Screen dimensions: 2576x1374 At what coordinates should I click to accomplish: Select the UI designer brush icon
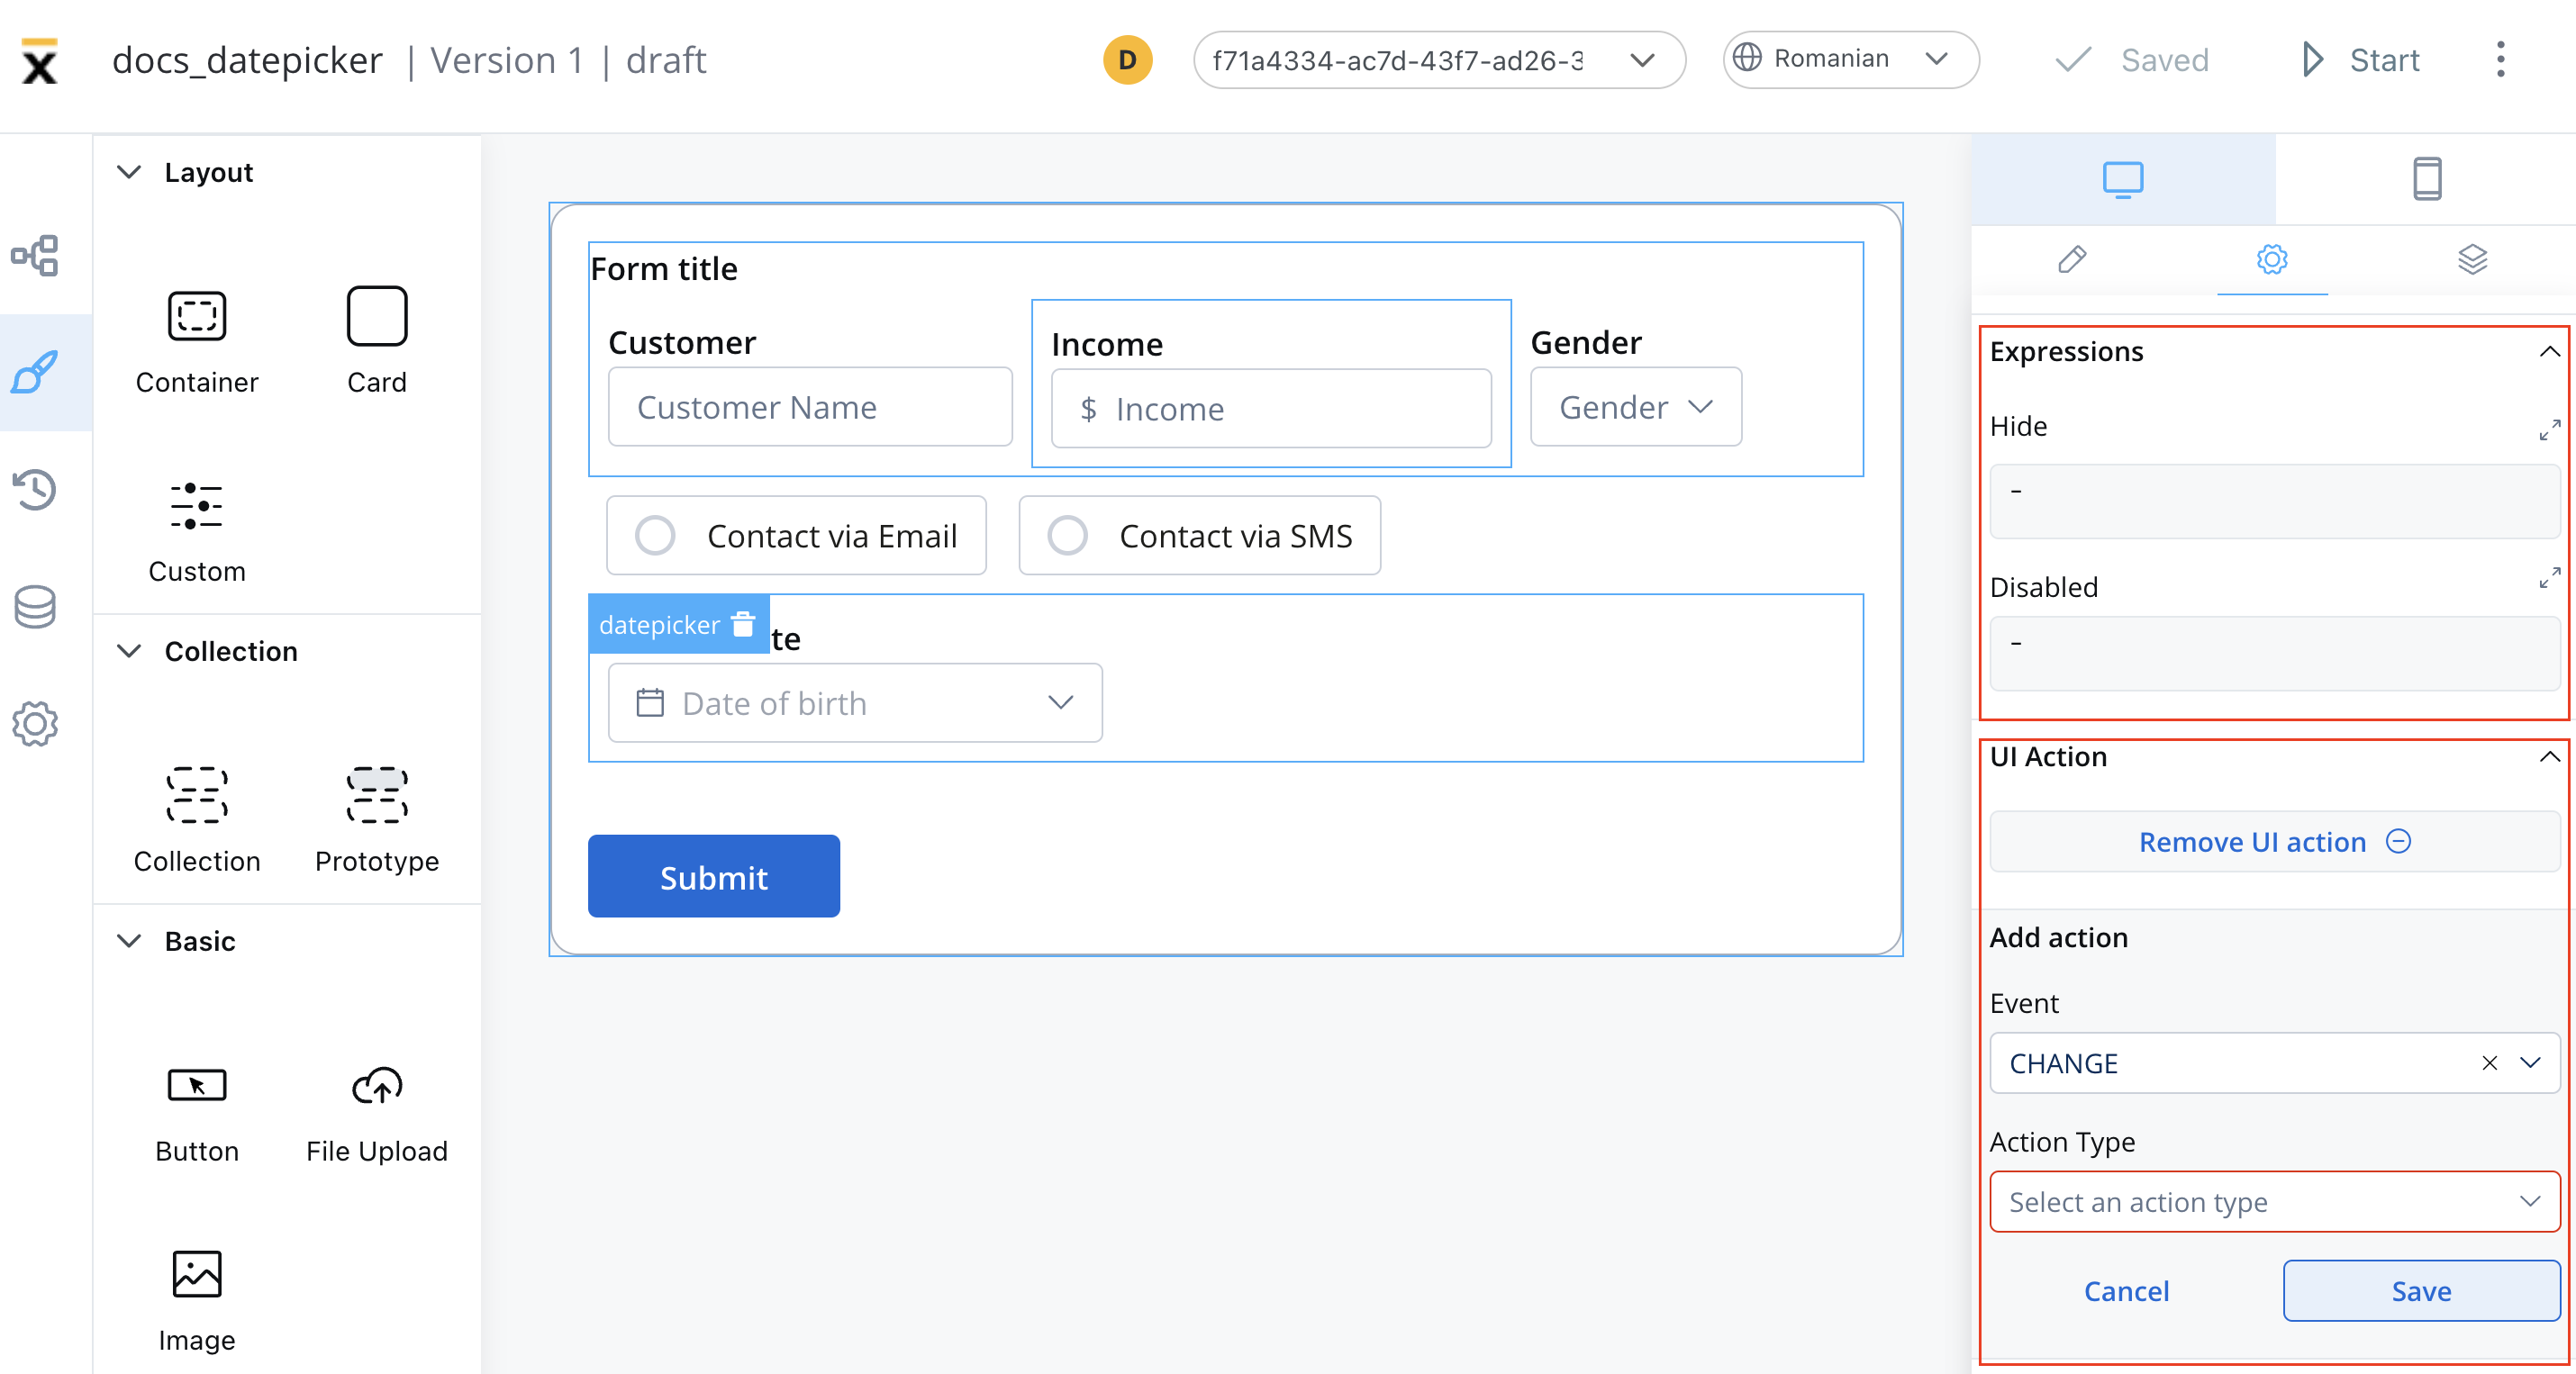[35, 373]
